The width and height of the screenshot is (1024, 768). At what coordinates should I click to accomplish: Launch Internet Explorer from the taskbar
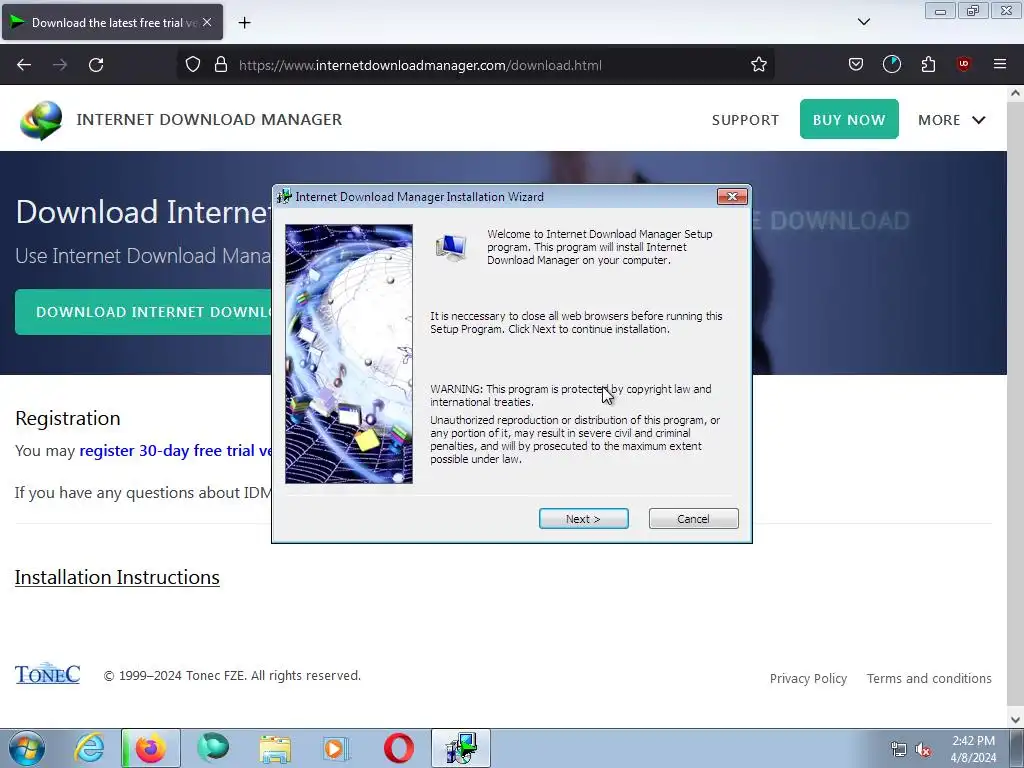[x=89, y=748]
